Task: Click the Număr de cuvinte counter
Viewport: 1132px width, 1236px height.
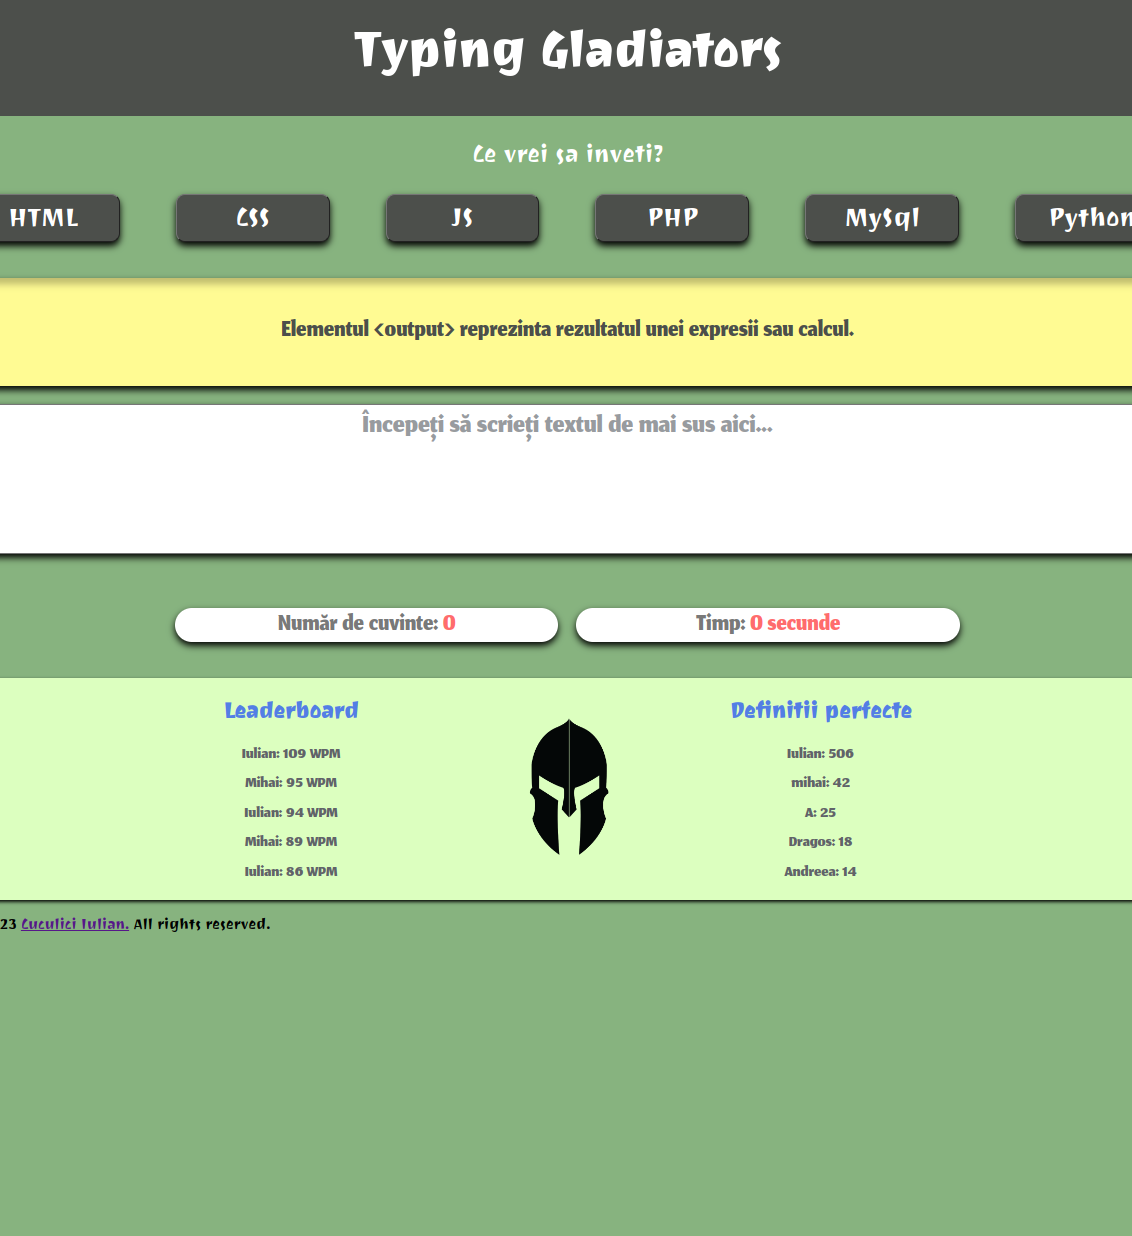Action: 366,624
